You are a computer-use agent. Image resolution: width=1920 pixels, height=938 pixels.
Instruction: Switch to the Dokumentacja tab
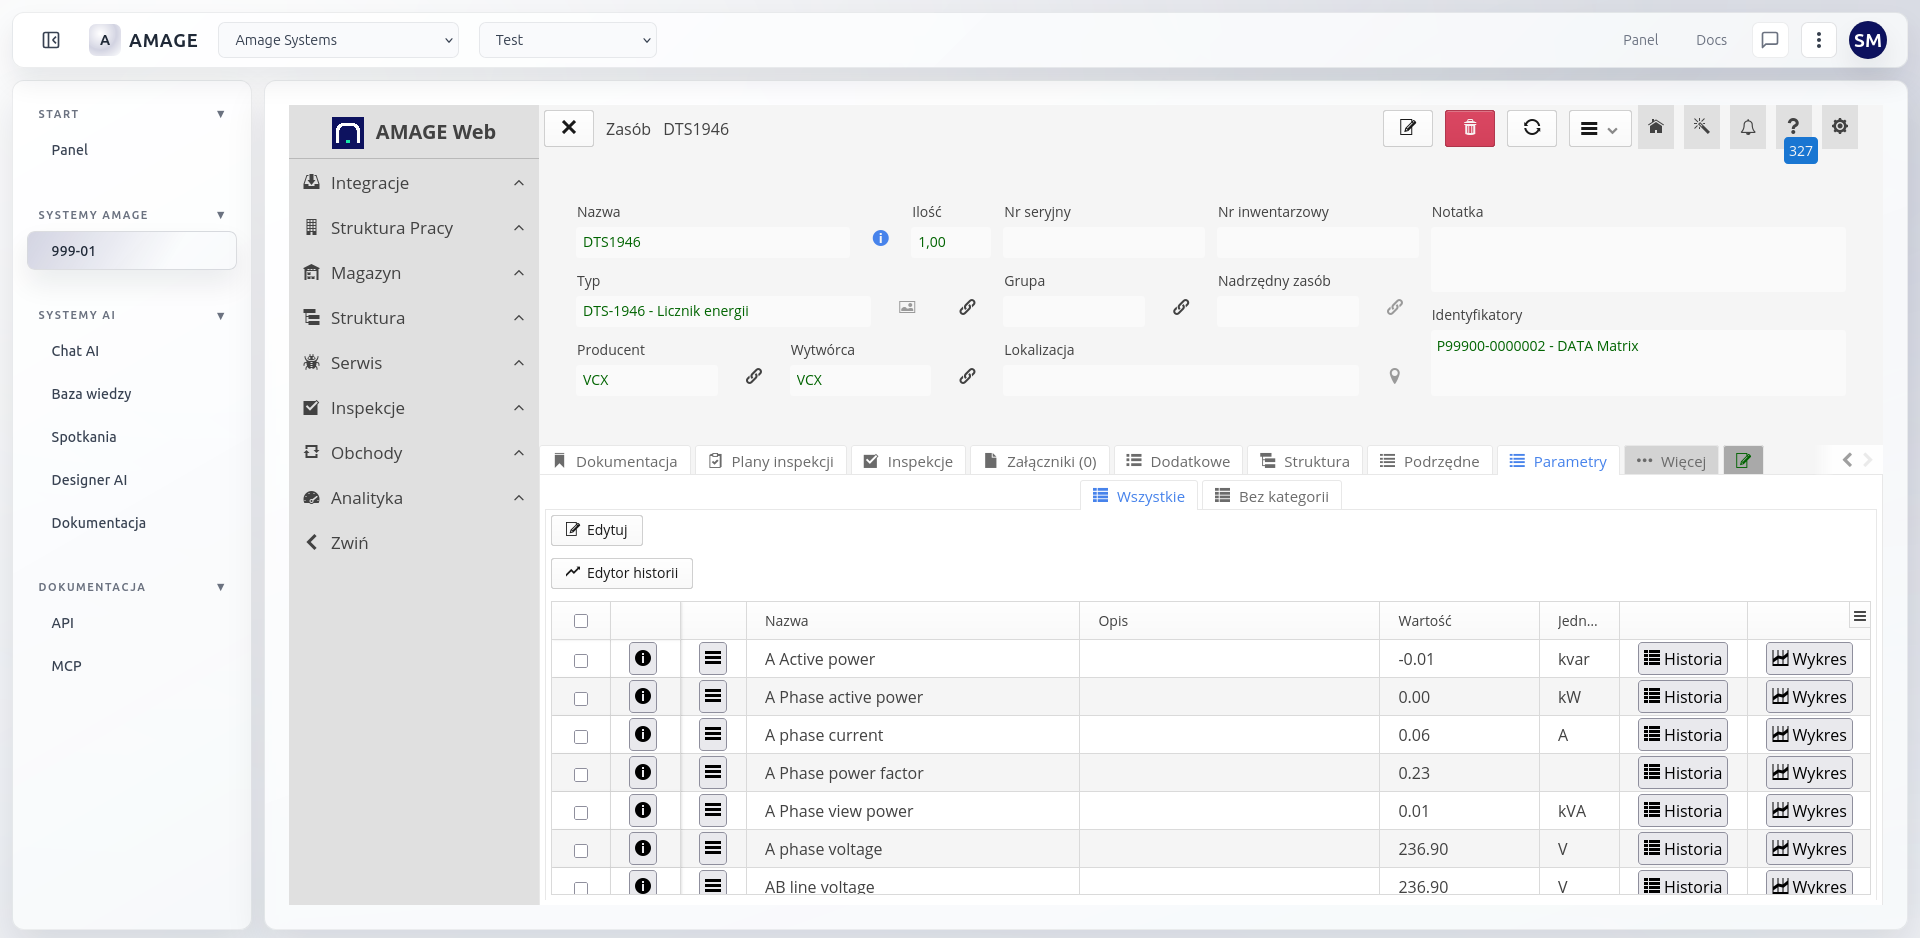coord(615,461)
